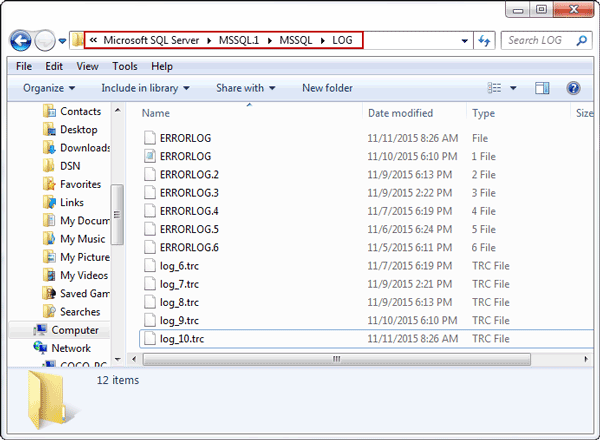Select DSN folder in navigation pane
Screen dimensions: 600x440
[62, 166]
